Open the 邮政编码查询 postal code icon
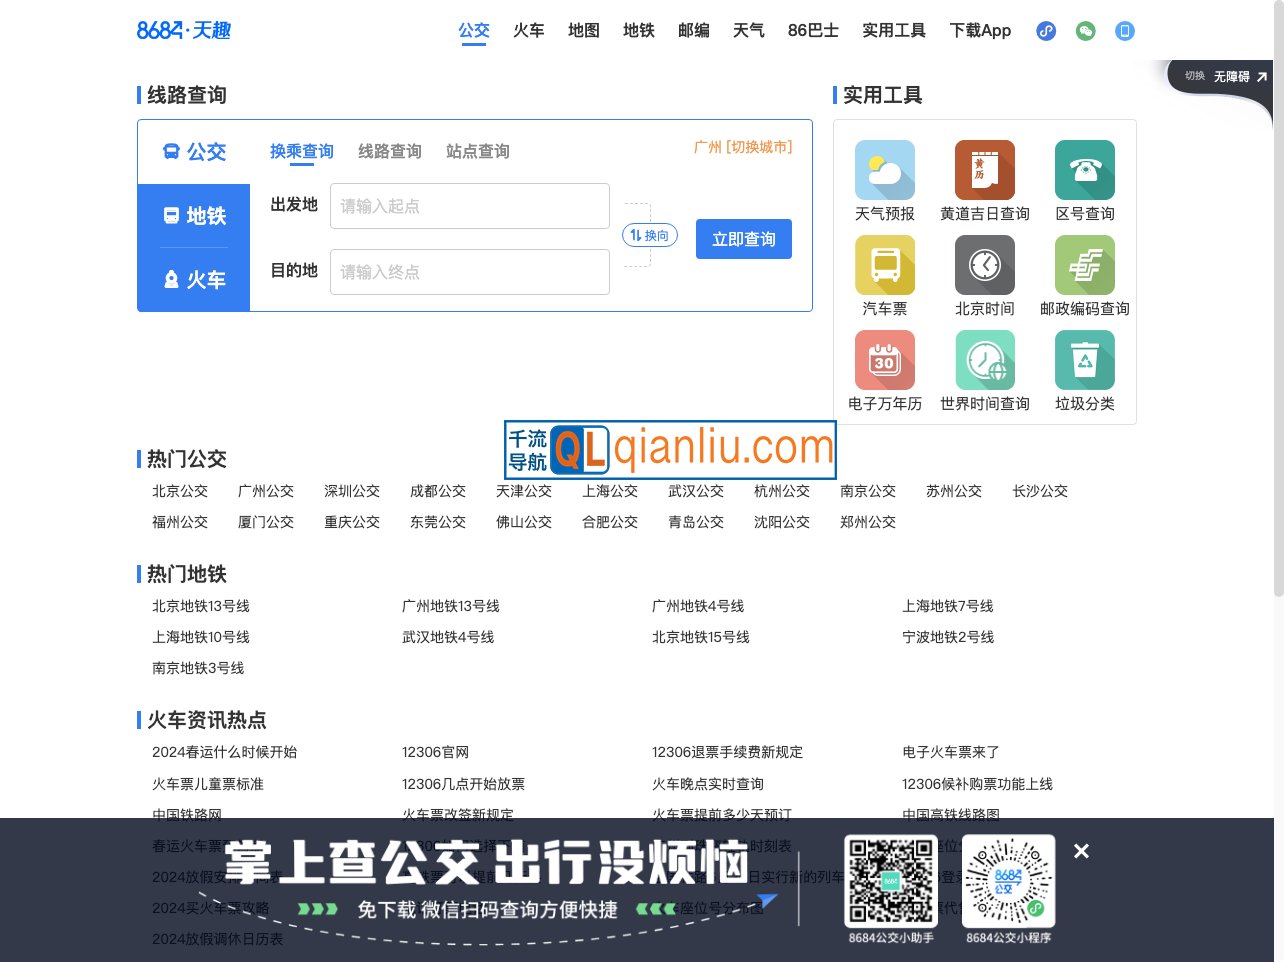The image size is (1284, 962). (x=1084, y=265)
